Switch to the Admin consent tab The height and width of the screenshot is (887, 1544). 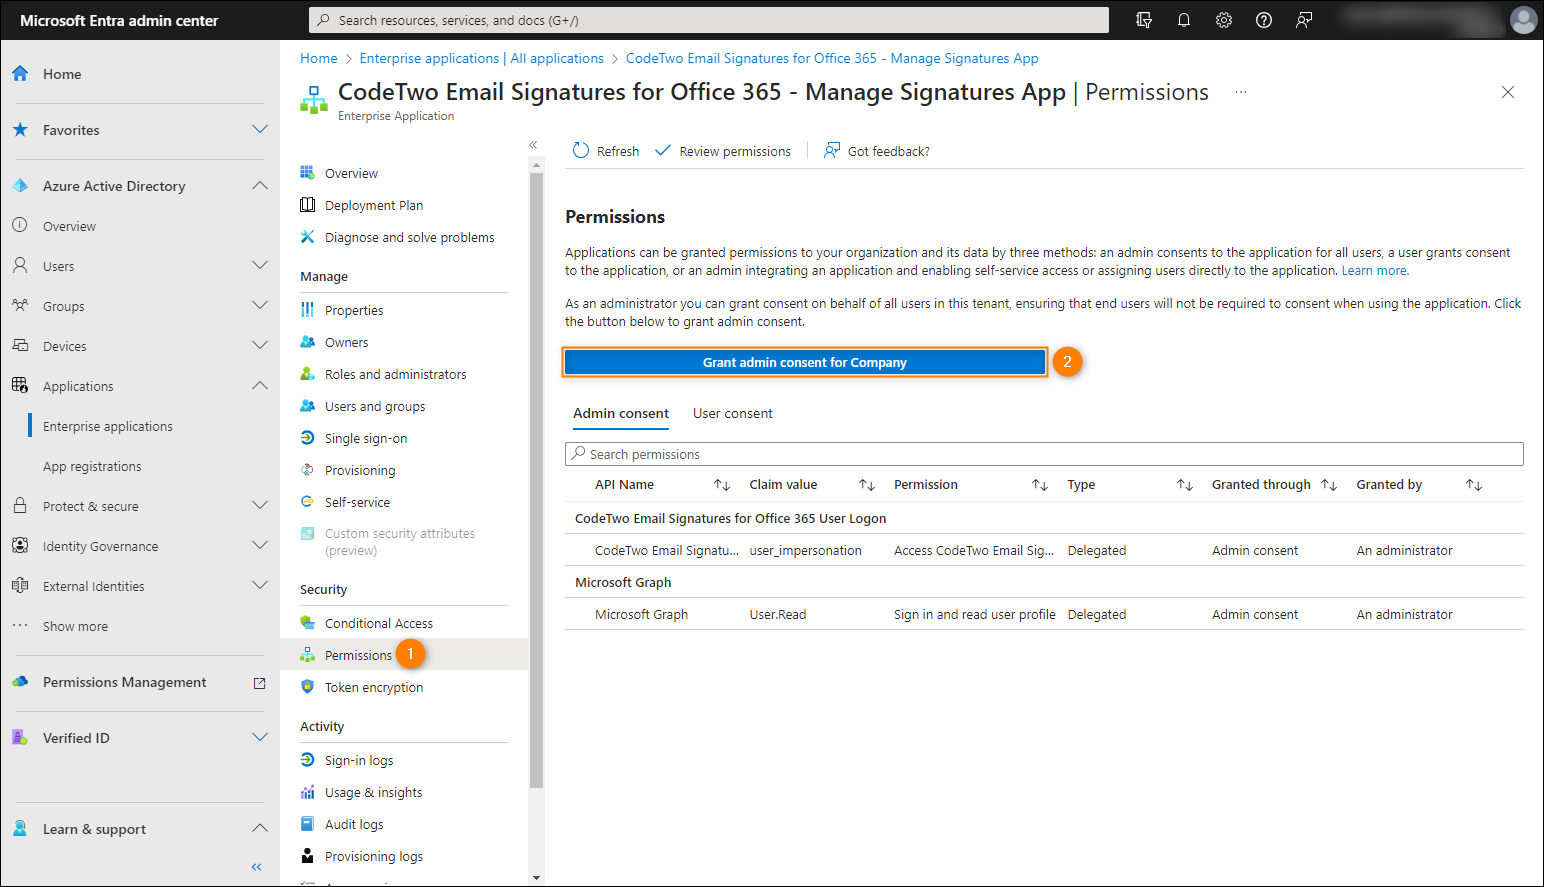(x=621, y=414)
